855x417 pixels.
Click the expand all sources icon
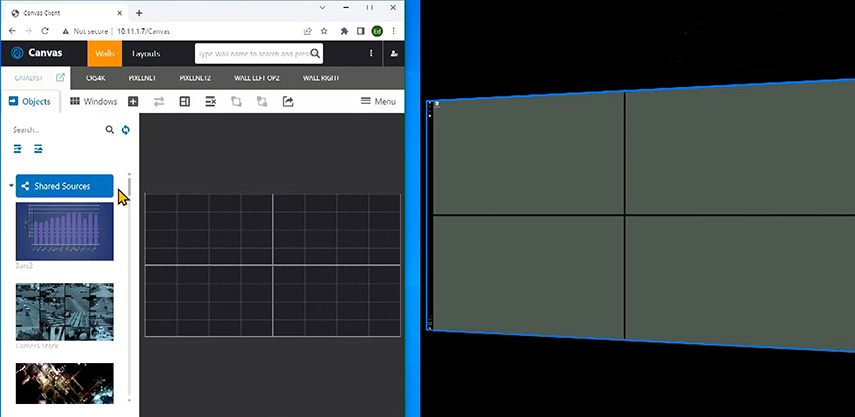click(18, 149)
